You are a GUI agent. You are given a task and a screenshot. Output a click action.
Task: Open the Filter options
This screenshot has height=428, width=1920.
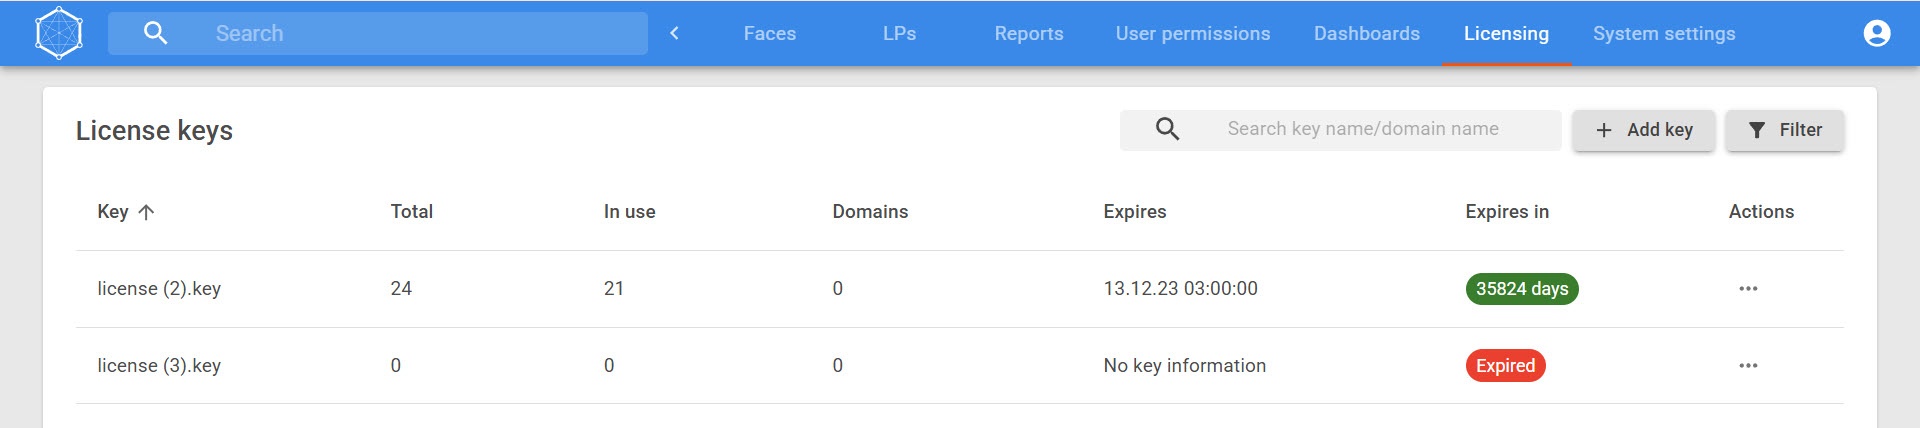1785,130
